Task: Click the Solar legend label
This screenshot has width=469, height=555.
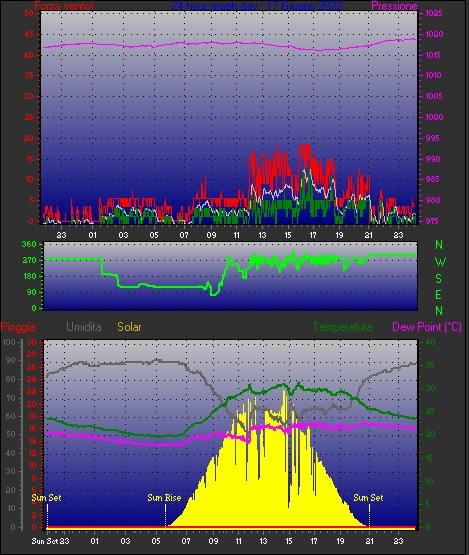Action: pyautogui.click(x=129, y=327)
